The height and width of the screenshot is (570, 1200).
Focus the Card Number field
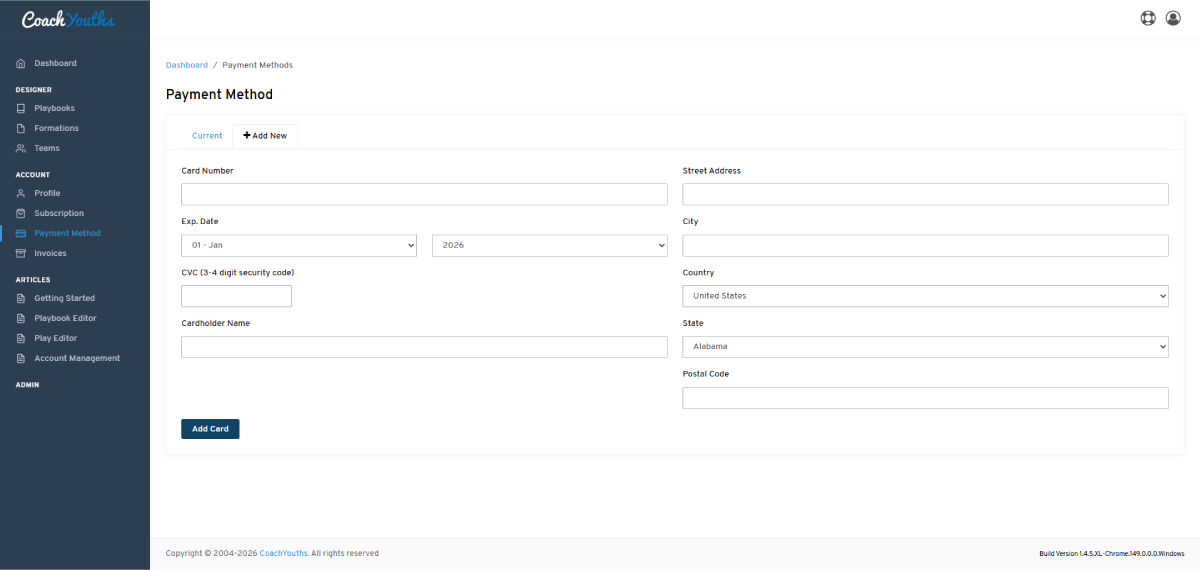pos(424,194)
